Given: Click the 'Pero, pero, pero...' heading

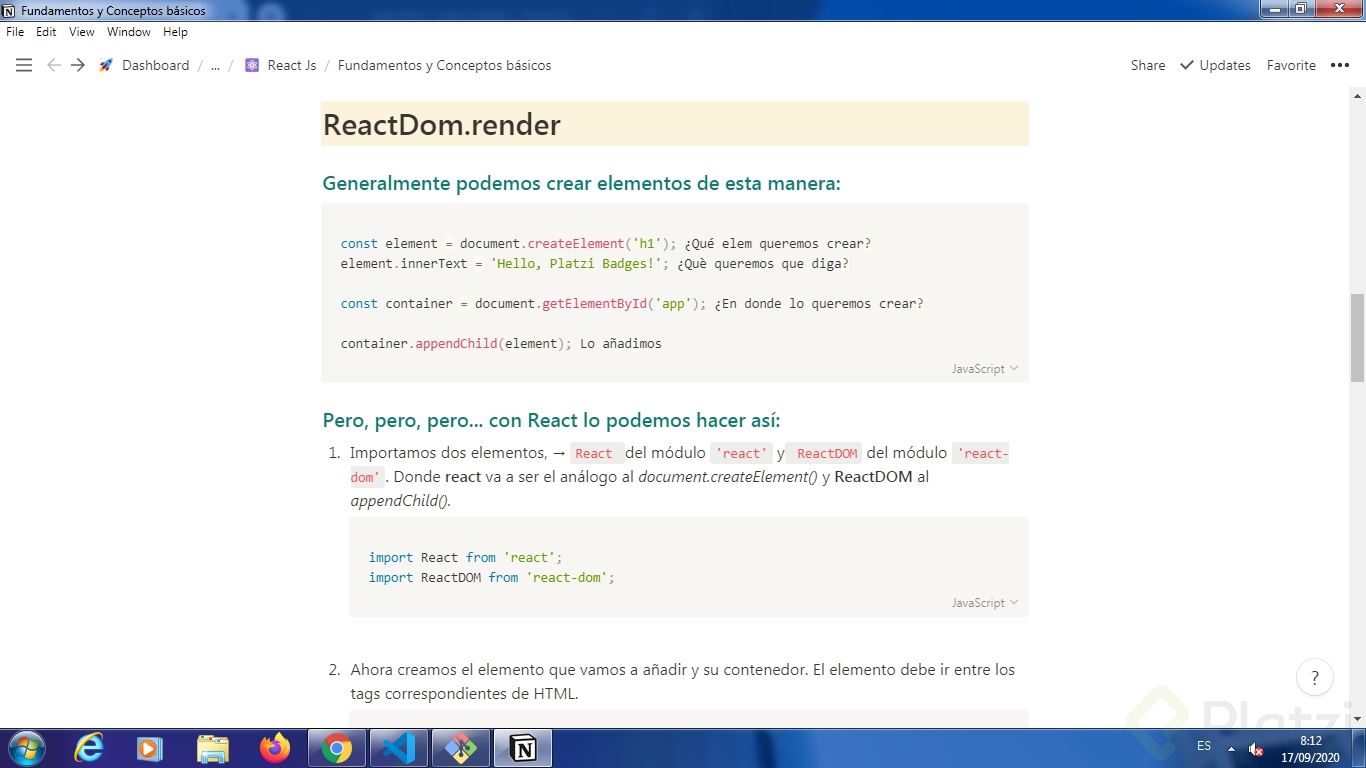Looking at the screenshot, I should (x=551, y=420).
